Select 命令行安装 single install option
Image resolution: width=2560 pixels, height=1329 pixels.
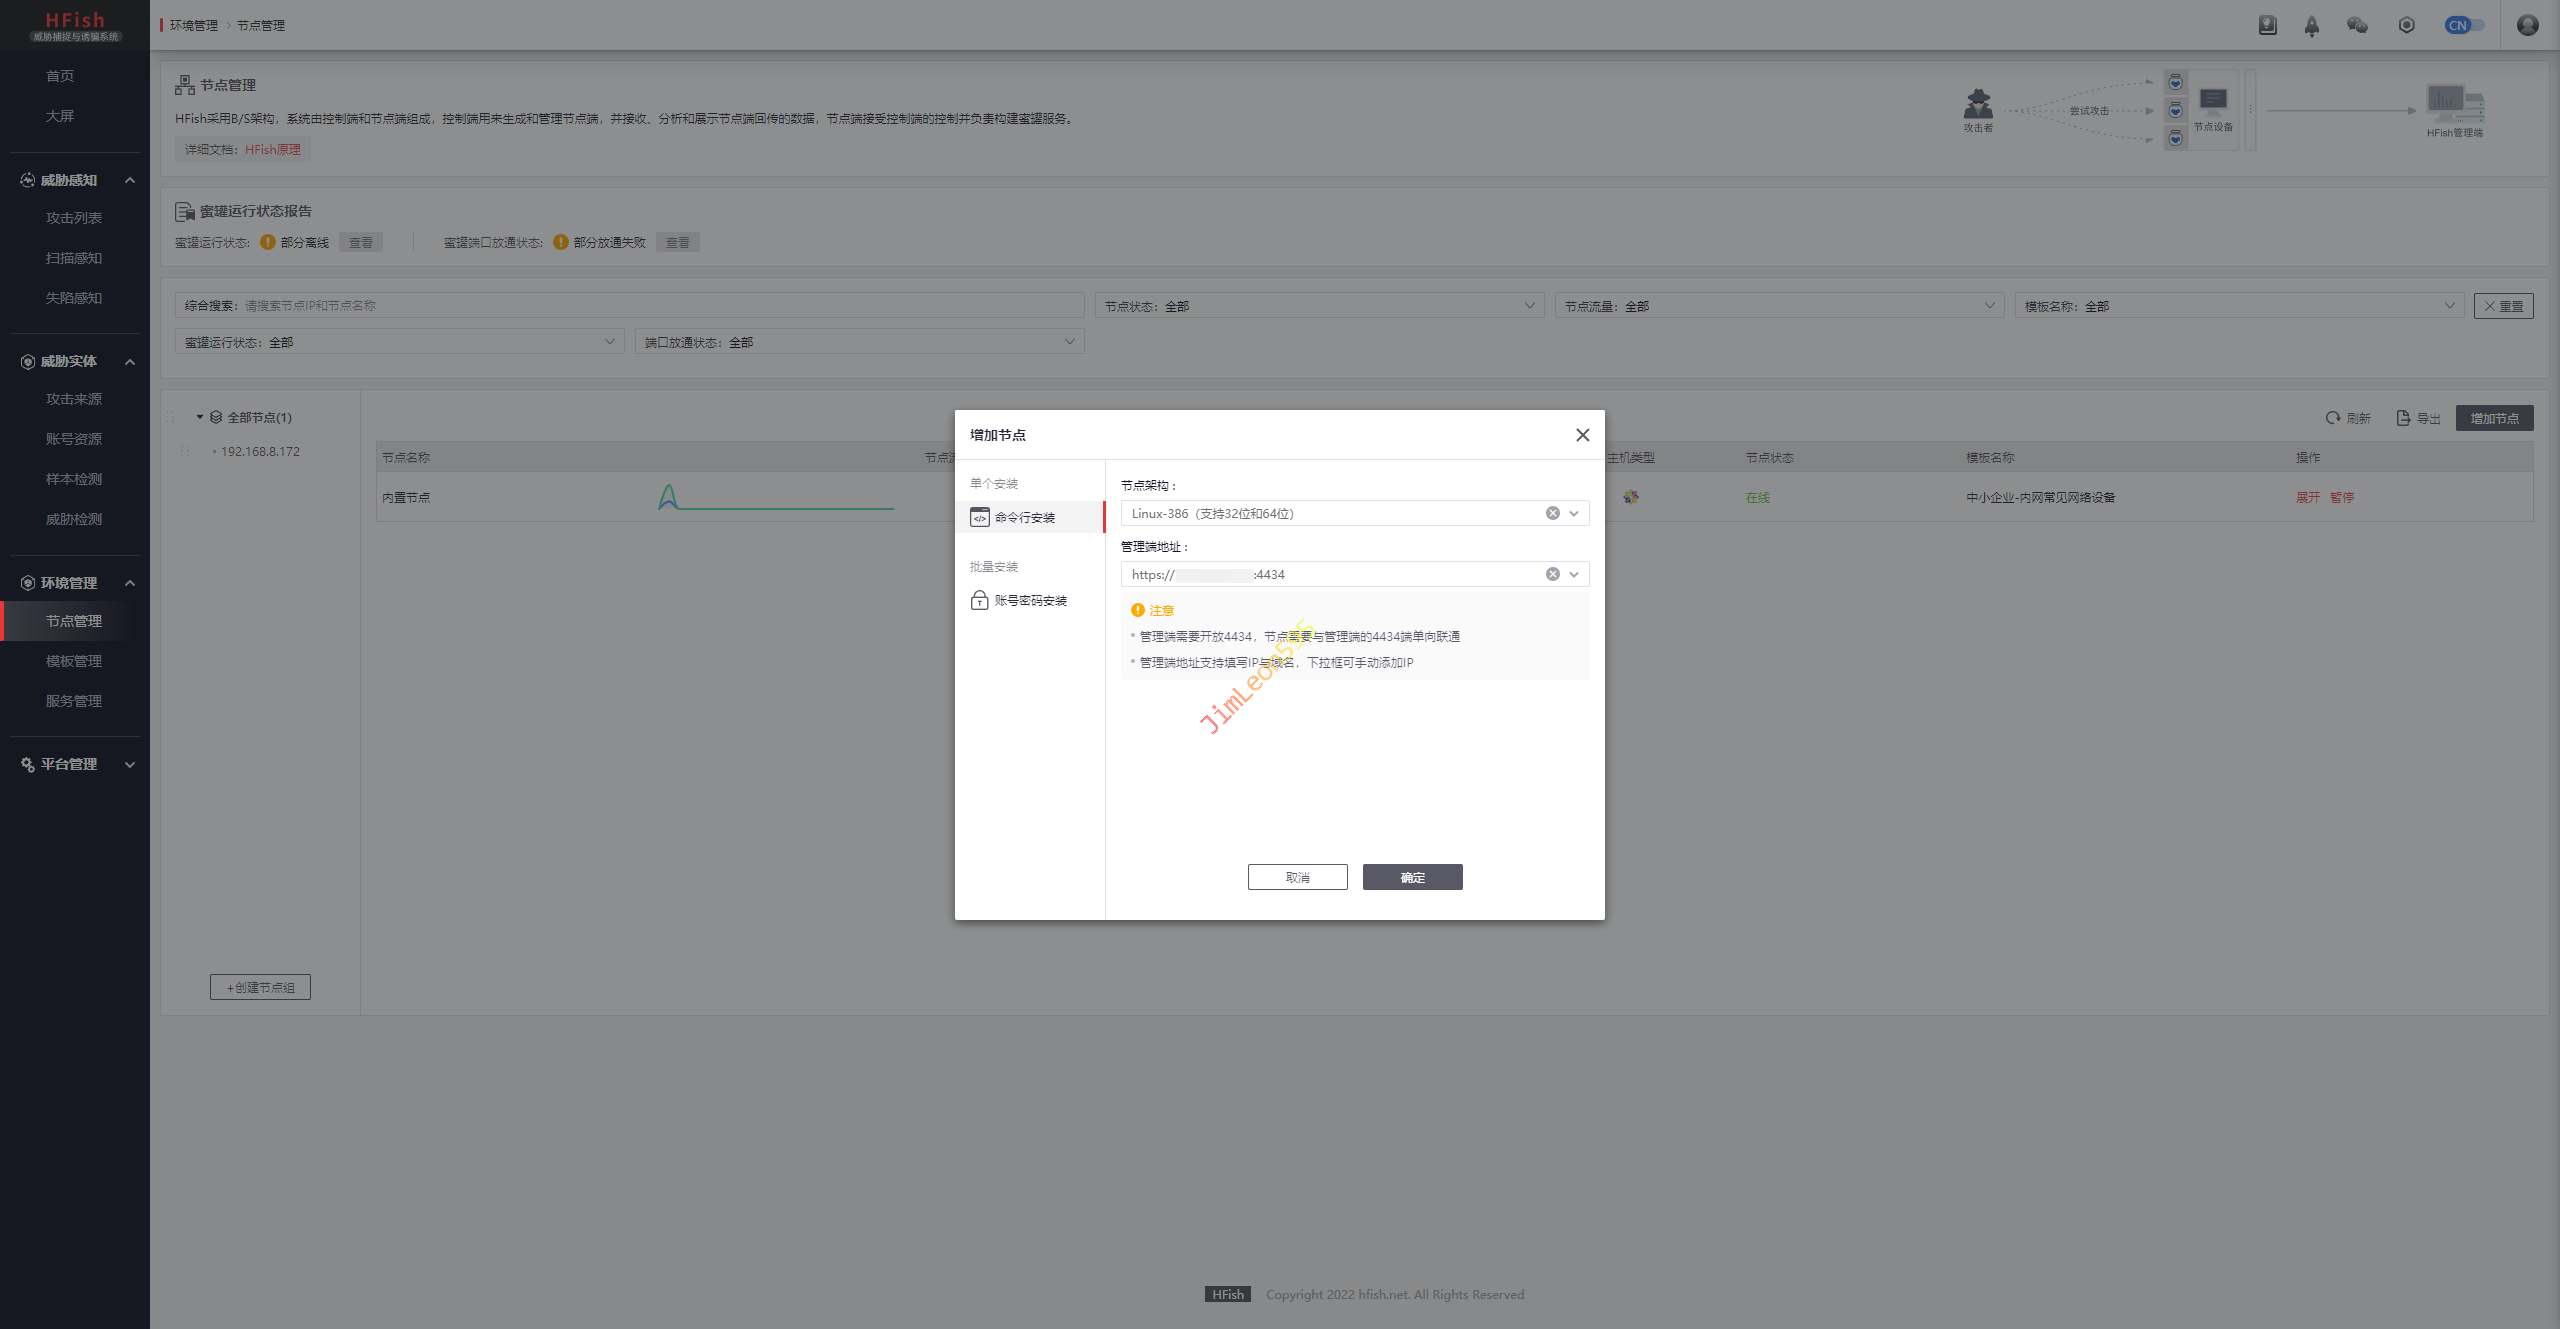pyautogui.click(x=1024, y=517)
